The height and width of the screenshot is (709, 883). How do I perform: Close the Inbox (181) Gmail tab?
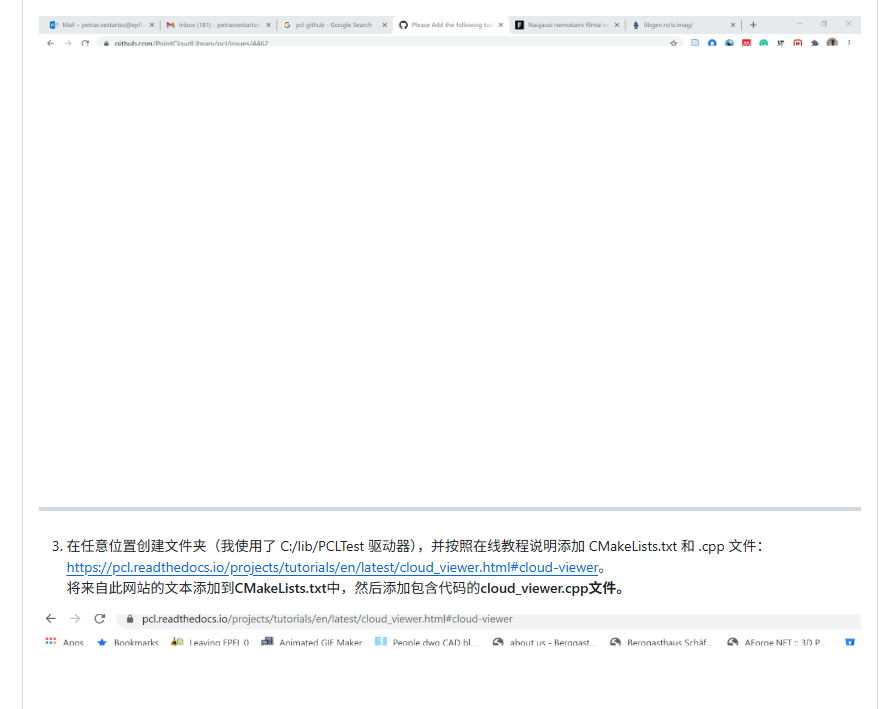[268, 25]
